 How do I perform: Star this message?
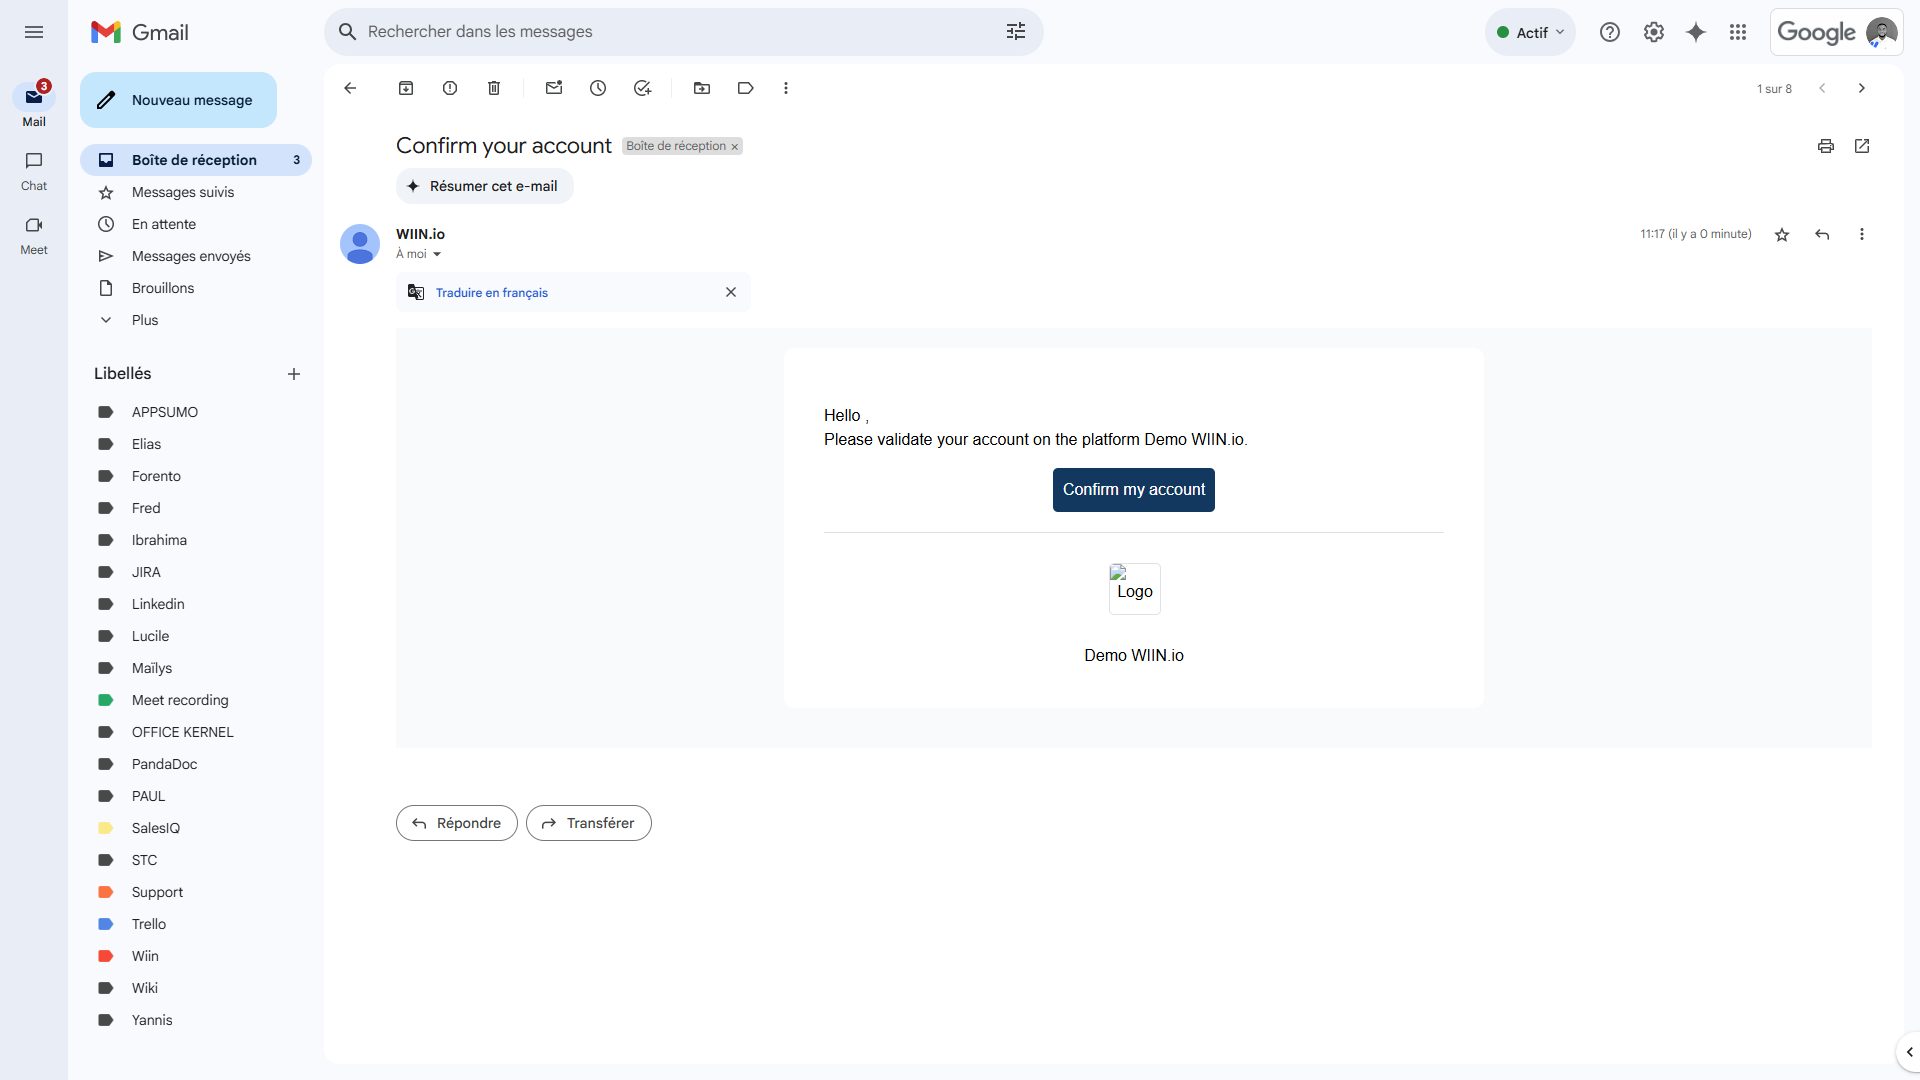pyautogui.click(x=1782, y=234)
